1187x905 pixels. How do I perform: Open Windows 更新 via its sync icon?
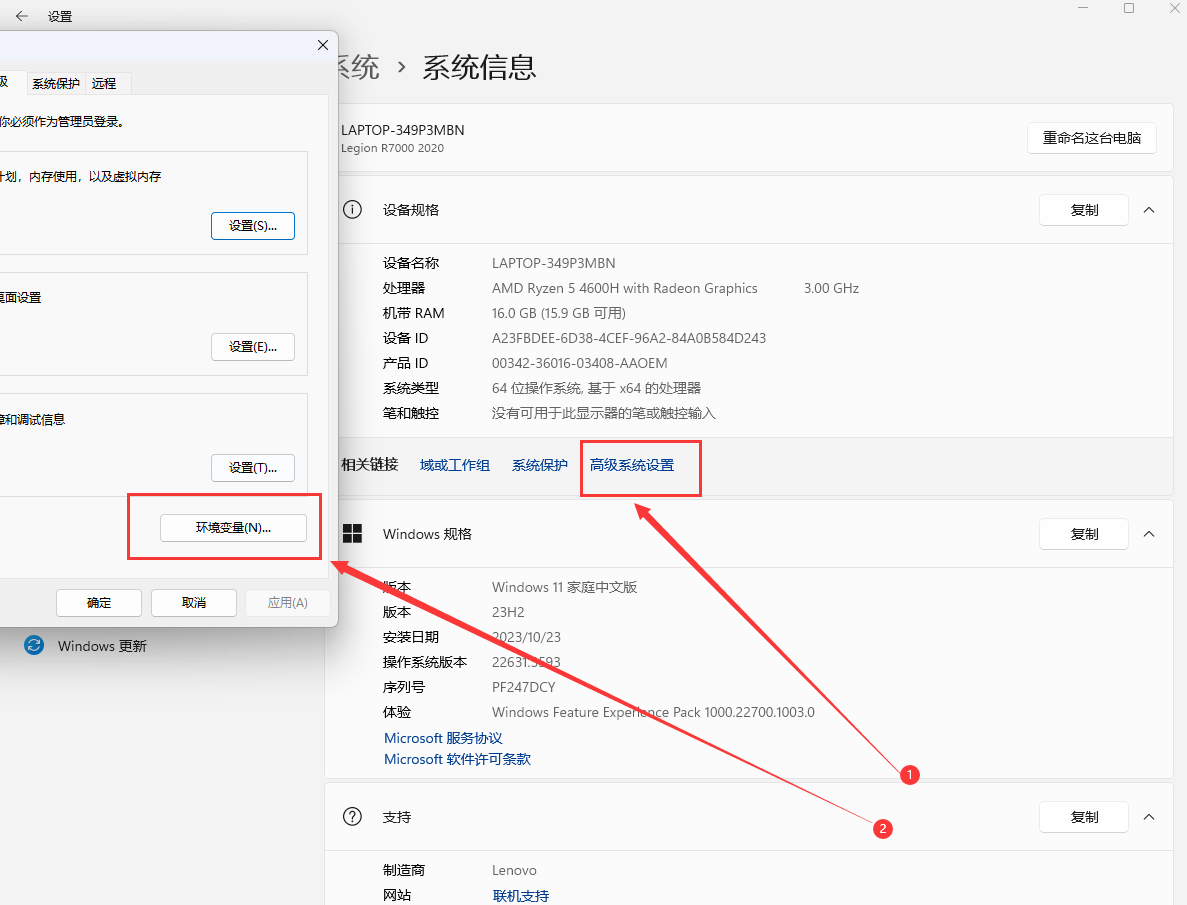point(34,645)
